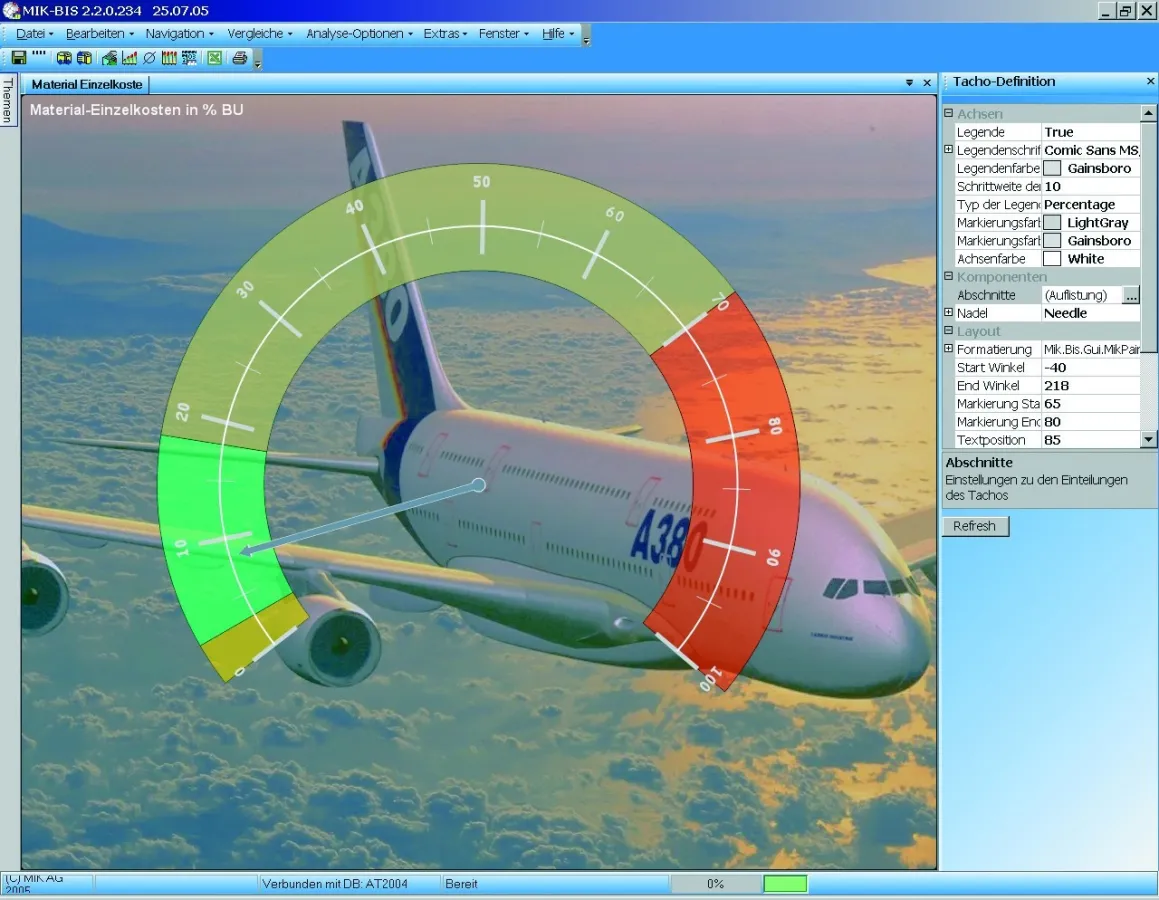The height and width of the screenshot is (900, 1159).
Task: Open the Analyse-Optionen menu
Action: click(x=358, y=33)
